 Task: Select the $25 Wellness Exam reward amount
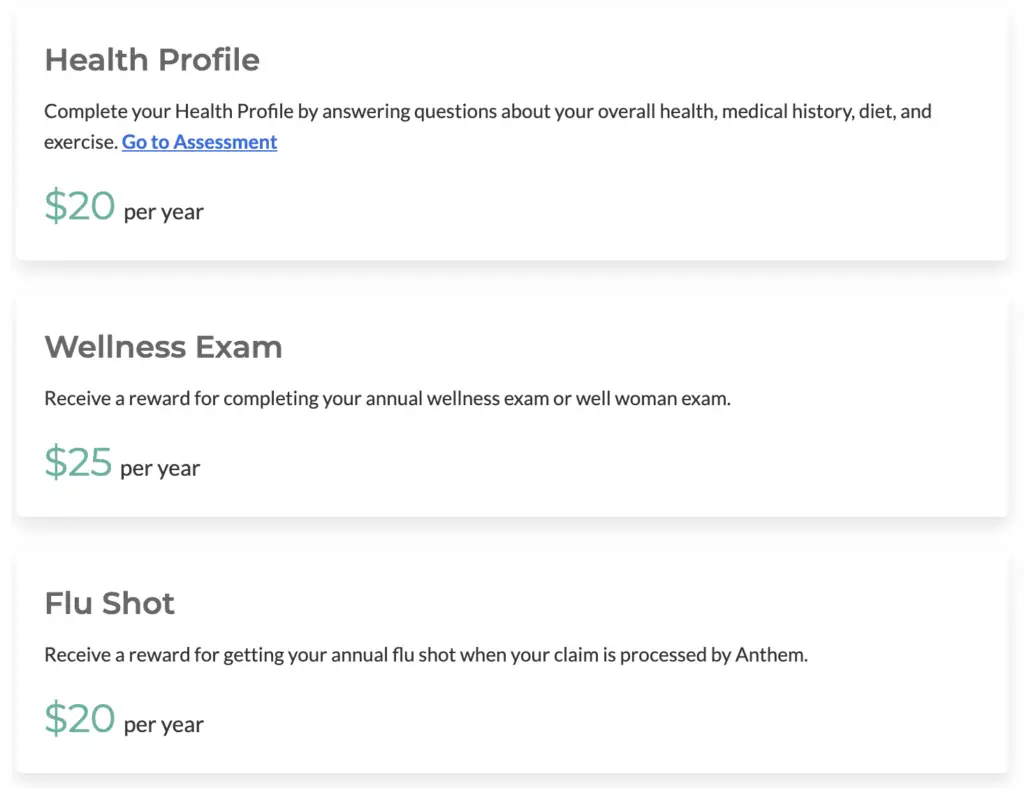(x=79, y=462)
